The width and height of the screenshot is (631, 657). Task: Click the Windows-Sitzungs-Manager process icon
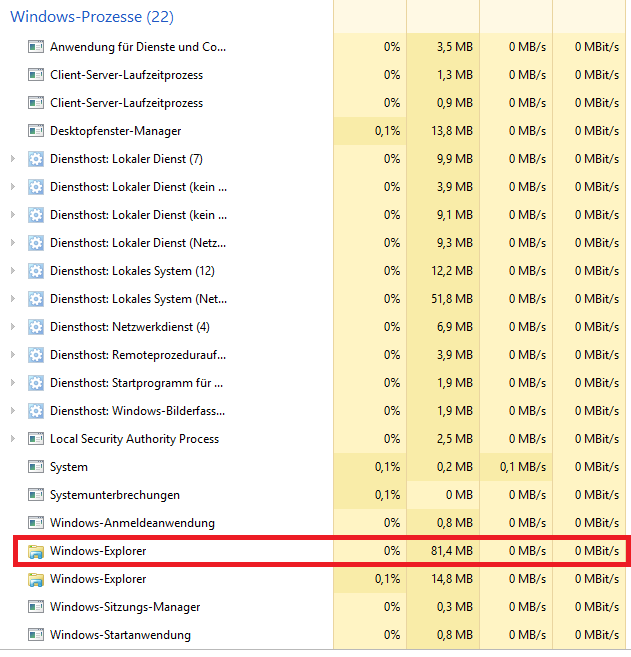36,607
